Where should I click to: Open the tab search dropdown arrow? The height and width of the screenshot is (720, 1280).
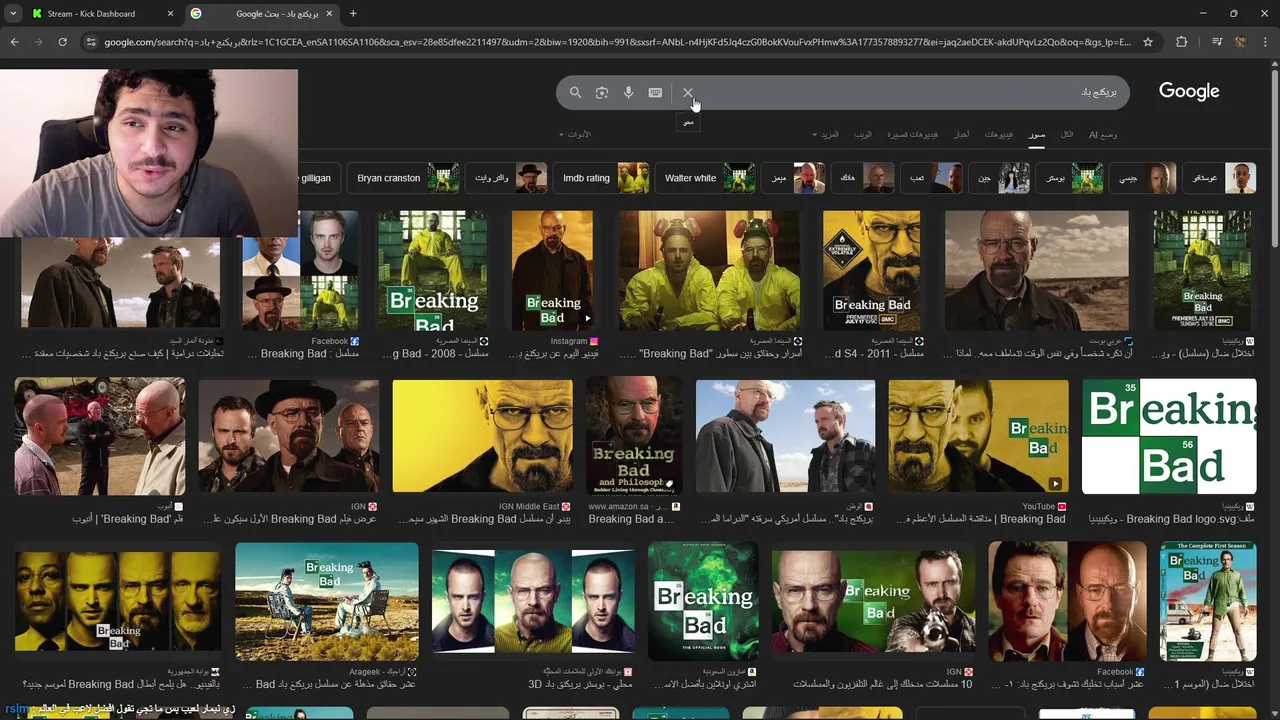pyautogui.click(x=13, y=14)
